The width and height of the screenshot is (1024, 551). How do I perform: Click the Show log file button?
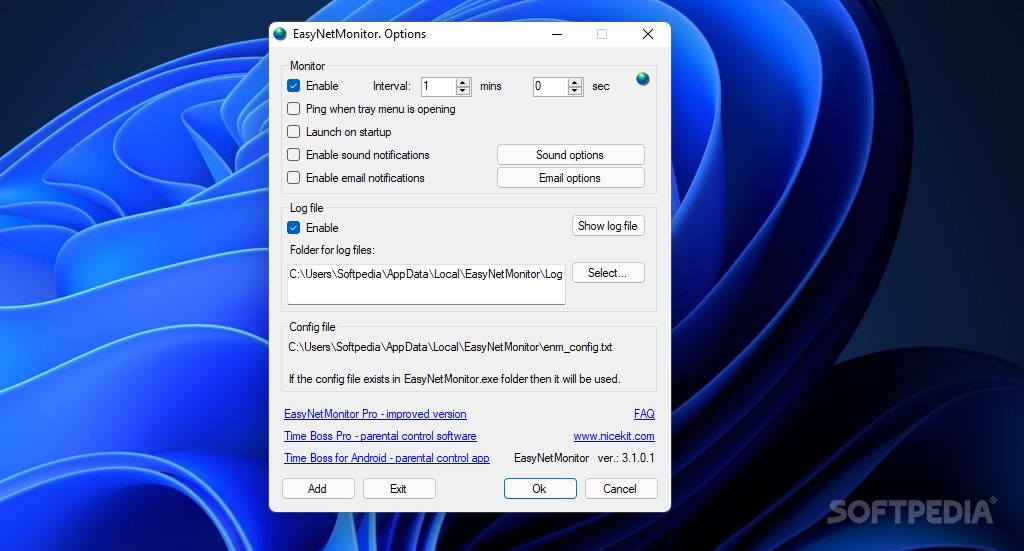point(608,226)
